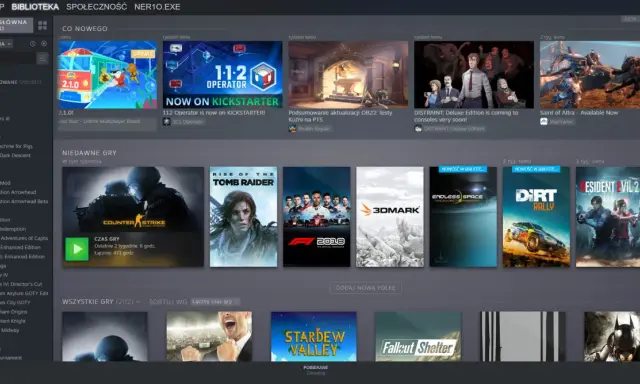Open F1 2018 game cover
The width and height of the screenshot is (640, 384).
click(317, 217)
